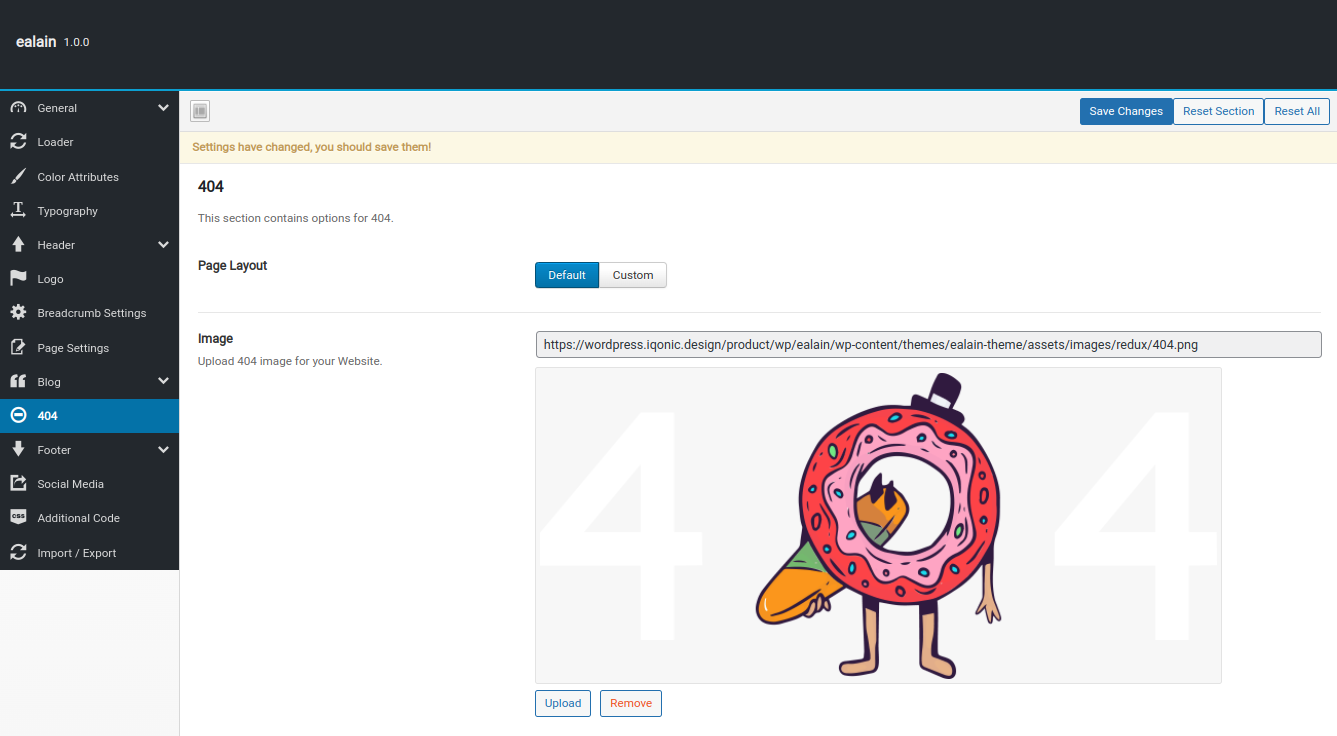Click Remove under the 404 image
This screenshot has height=736, width=1337.
pyautogui.click(x=631, y=703)
